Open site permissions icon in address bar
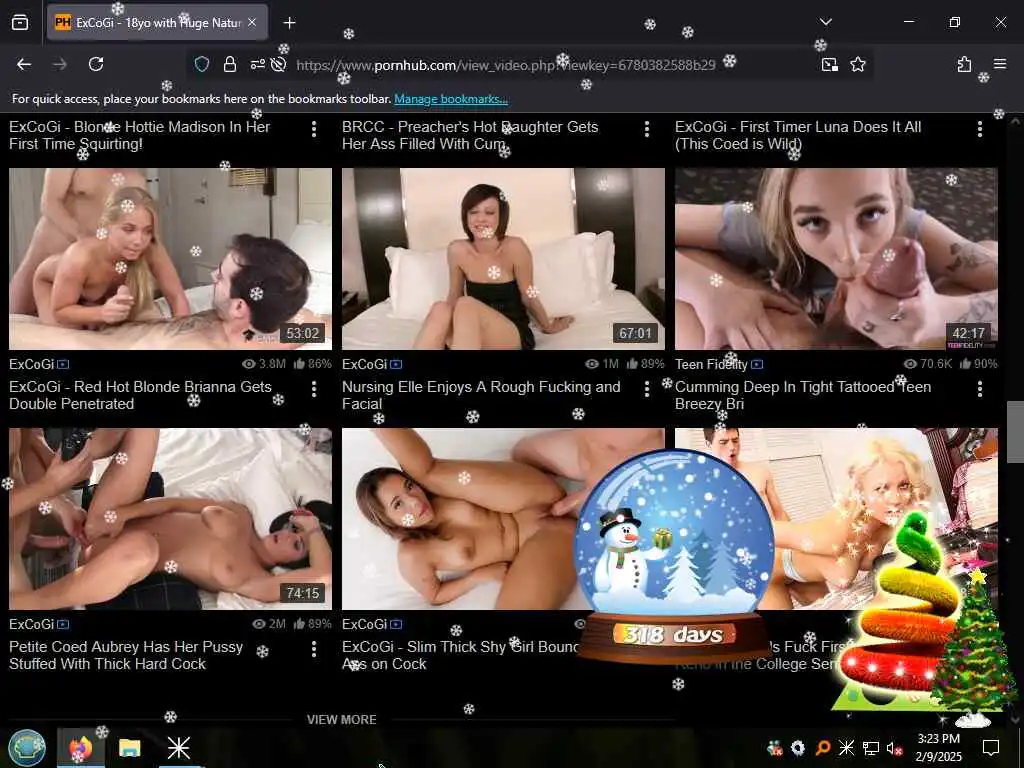 [x=257, y=64]
